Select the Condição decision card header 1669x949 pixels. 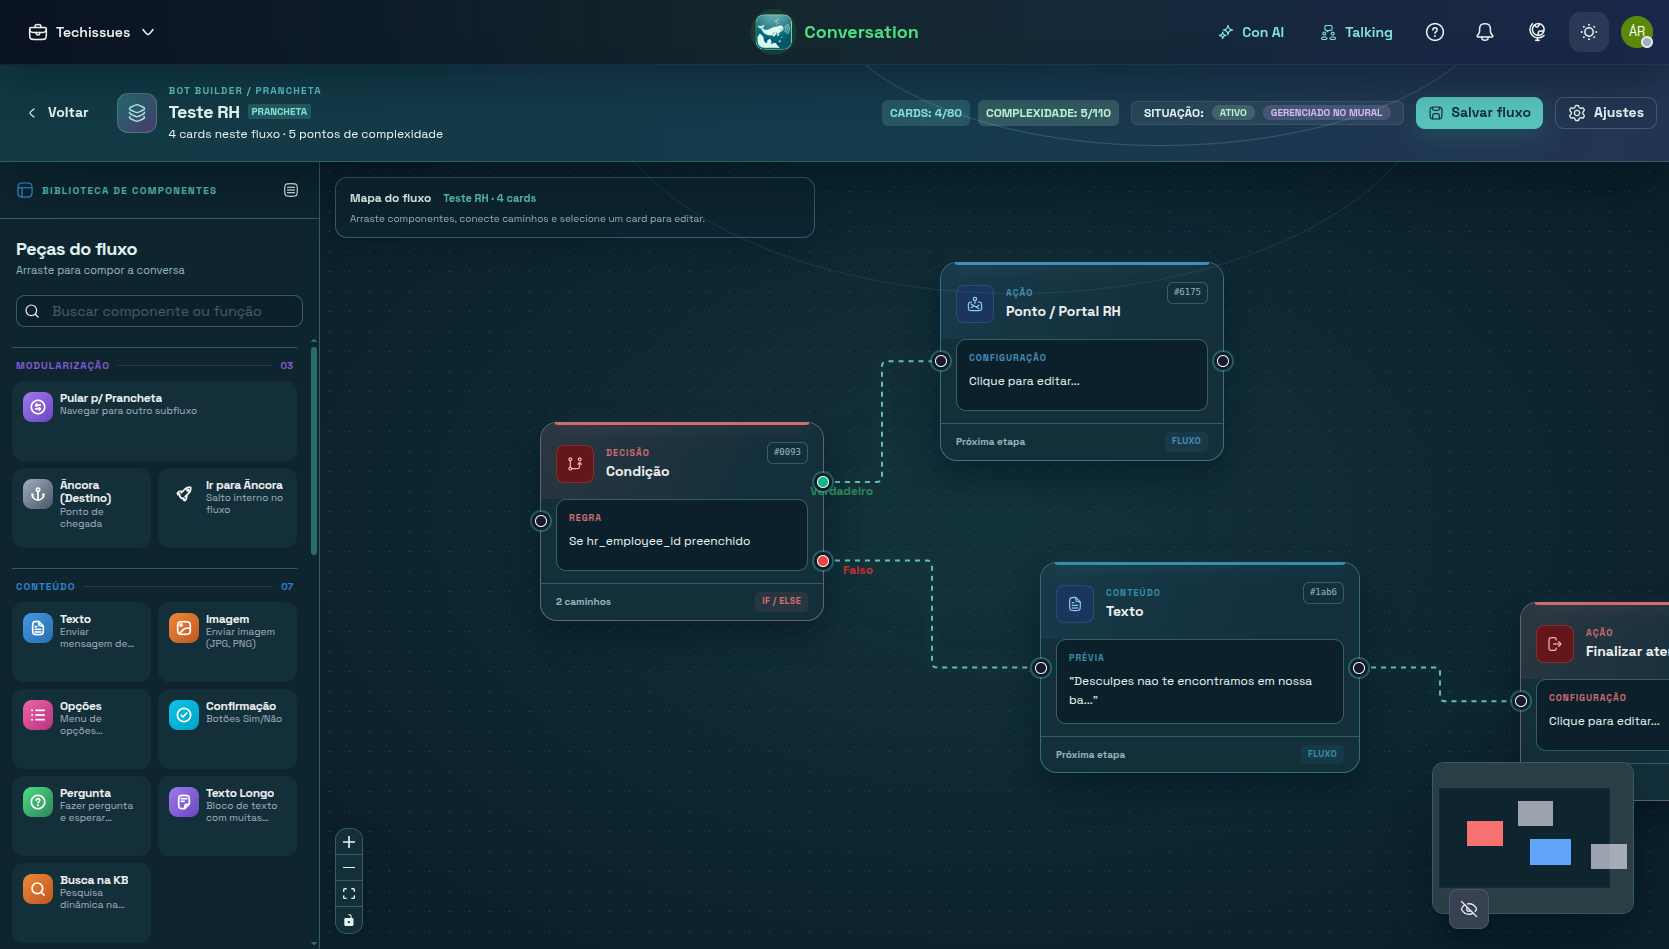click(x=682, y=462)
